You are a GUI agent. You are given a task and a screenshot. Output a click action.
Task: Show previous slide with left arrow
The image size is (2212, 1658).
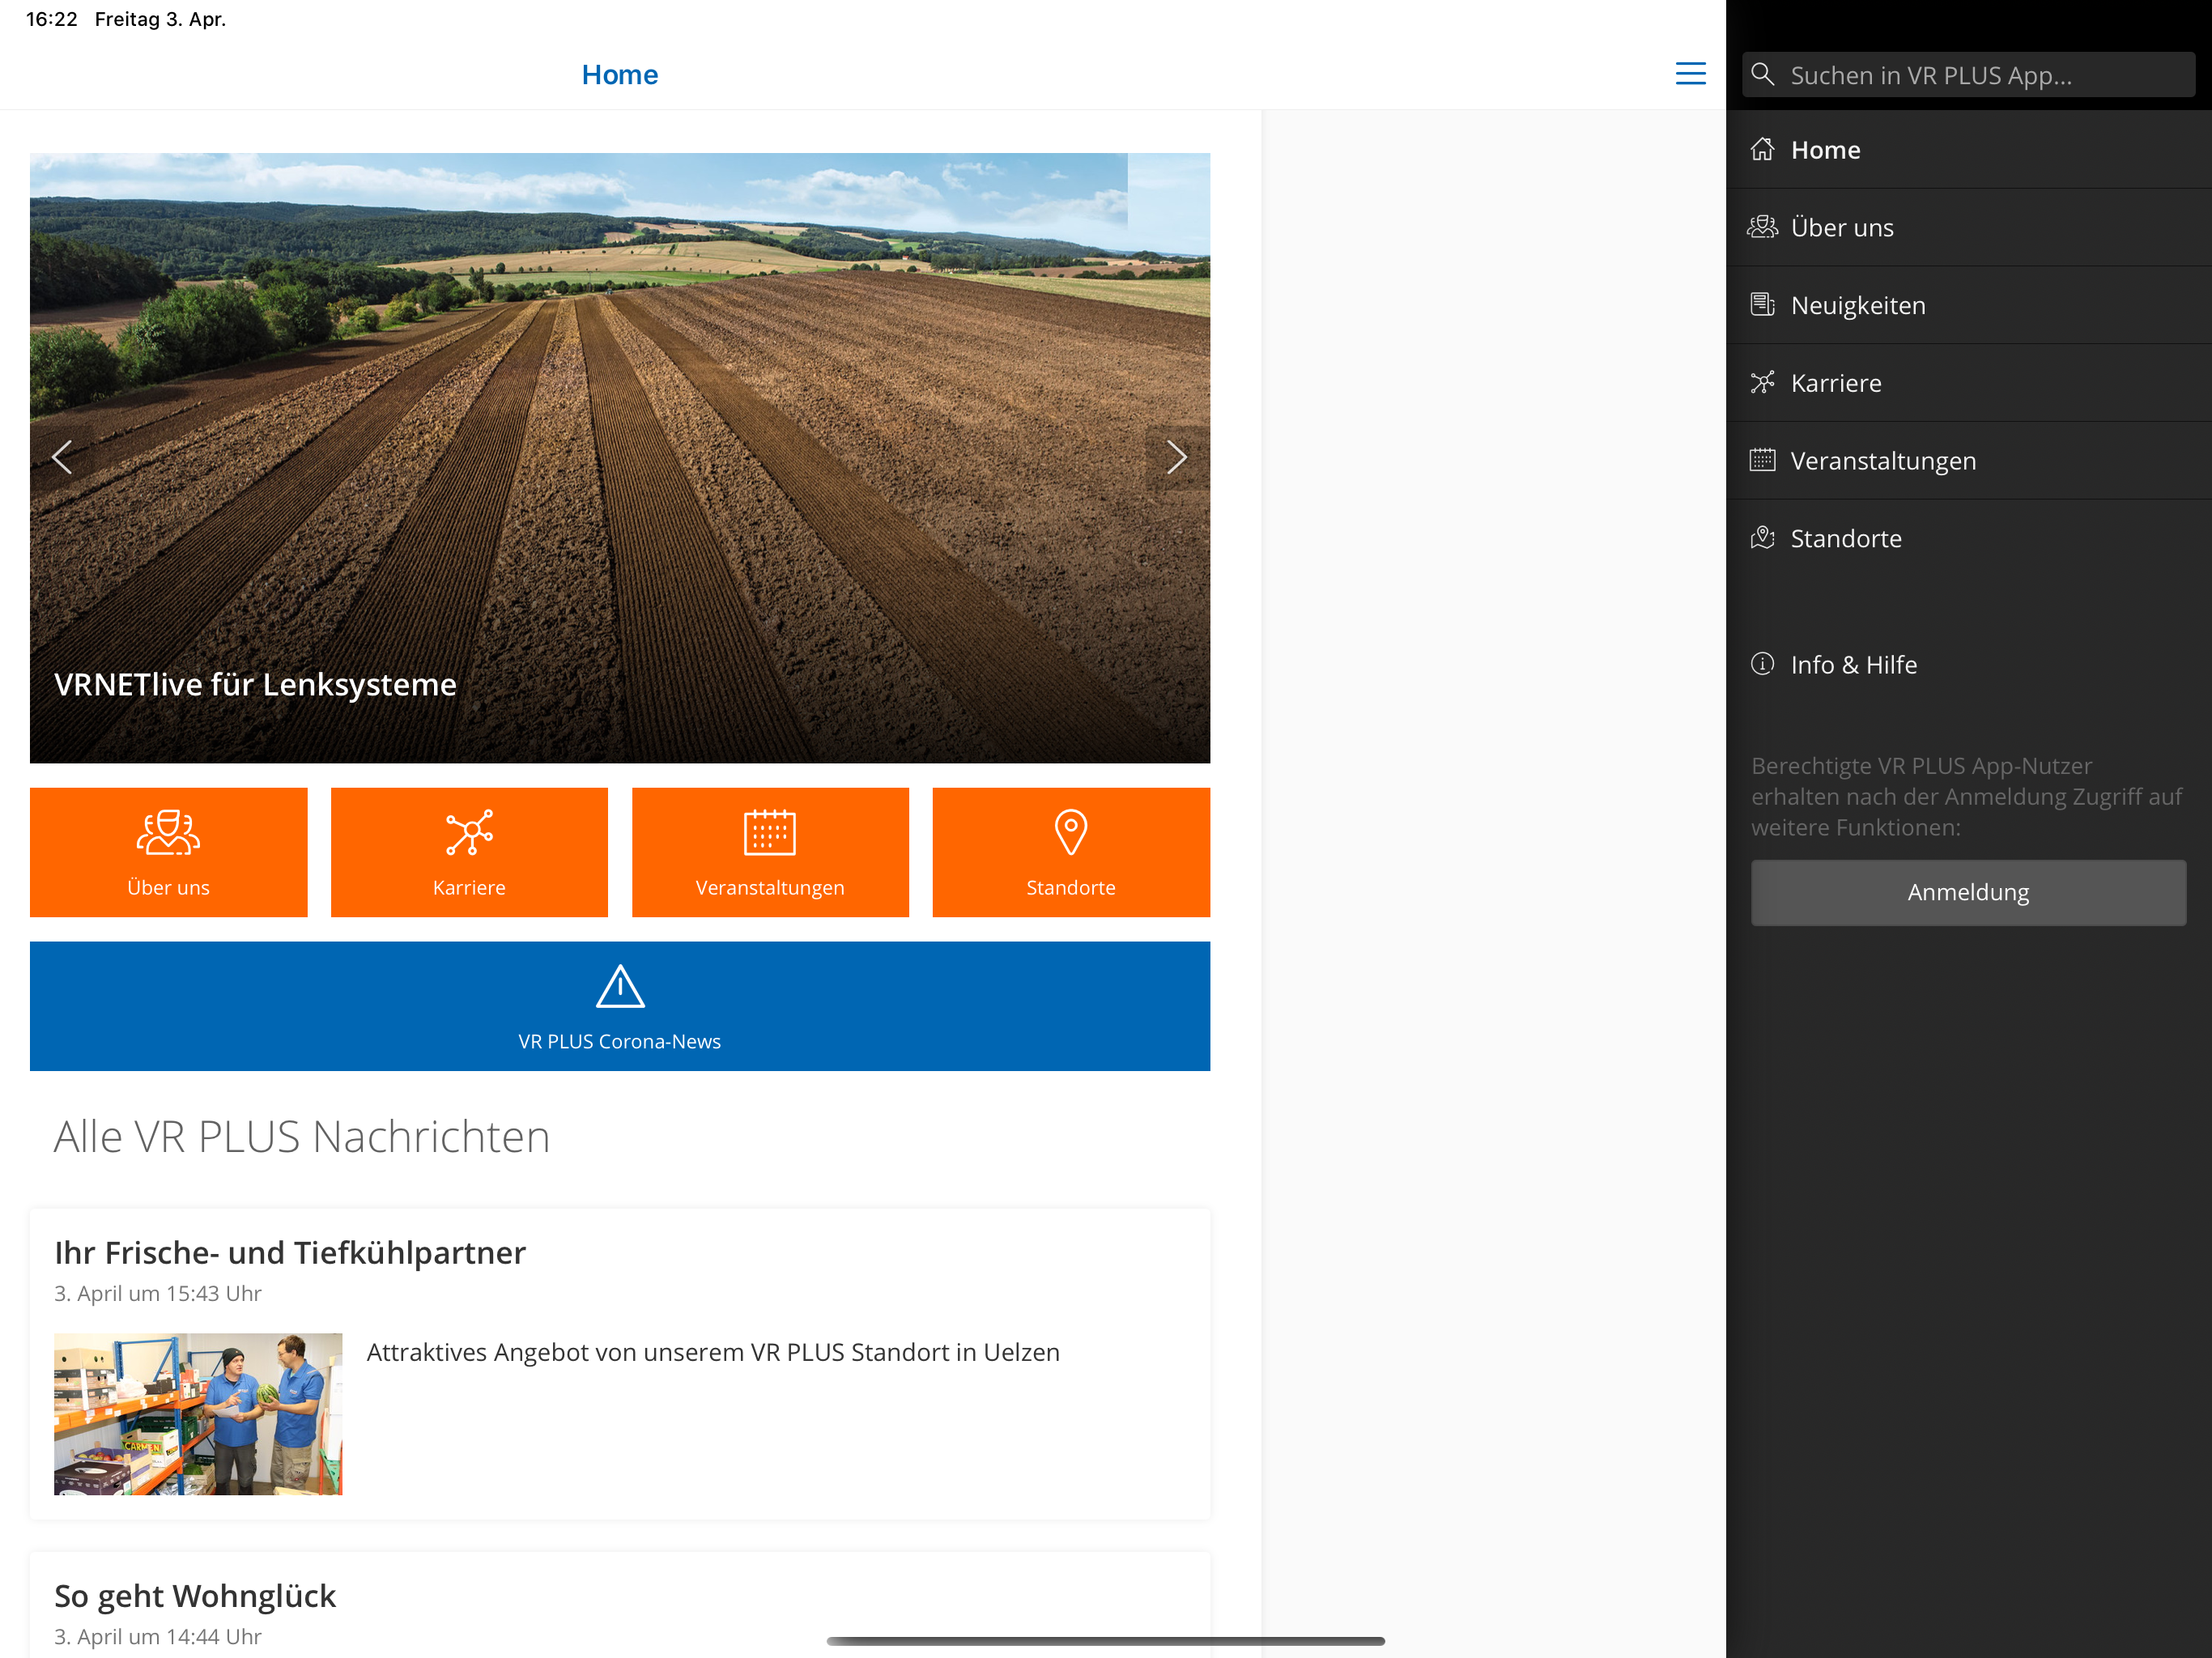[x=62, y=457]
